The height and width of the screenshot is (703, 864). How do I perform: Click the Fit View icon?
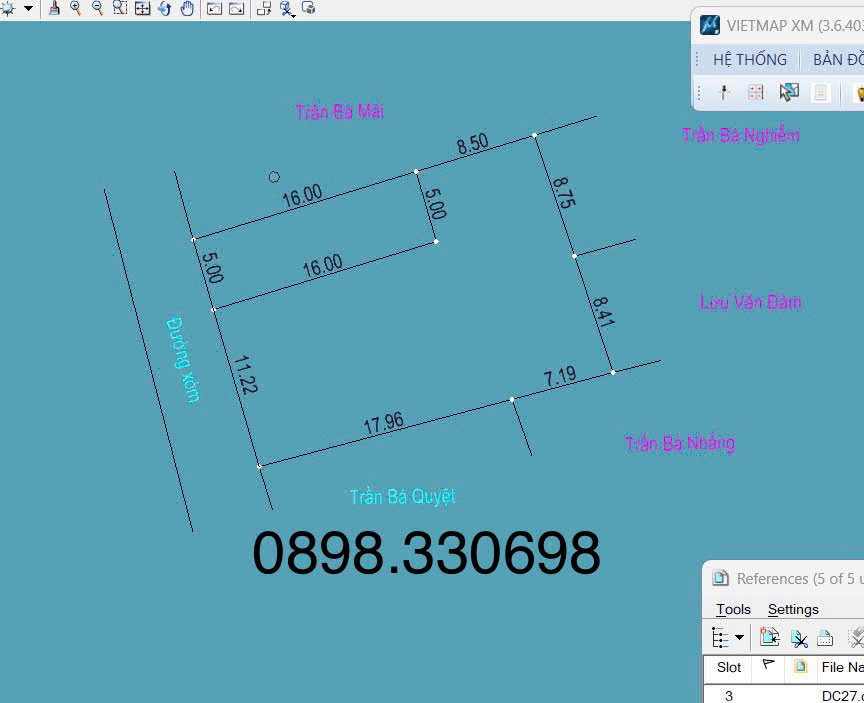point(142,8)
